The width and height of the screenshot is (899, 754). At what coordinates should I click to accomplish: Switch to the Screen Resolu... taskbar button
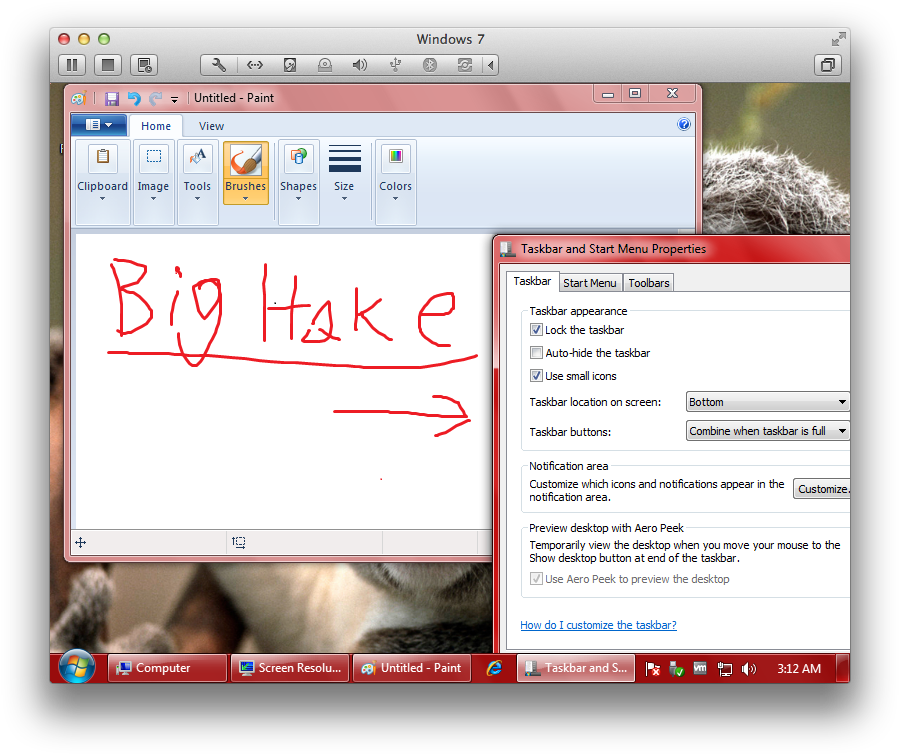(x=290, y=668)
